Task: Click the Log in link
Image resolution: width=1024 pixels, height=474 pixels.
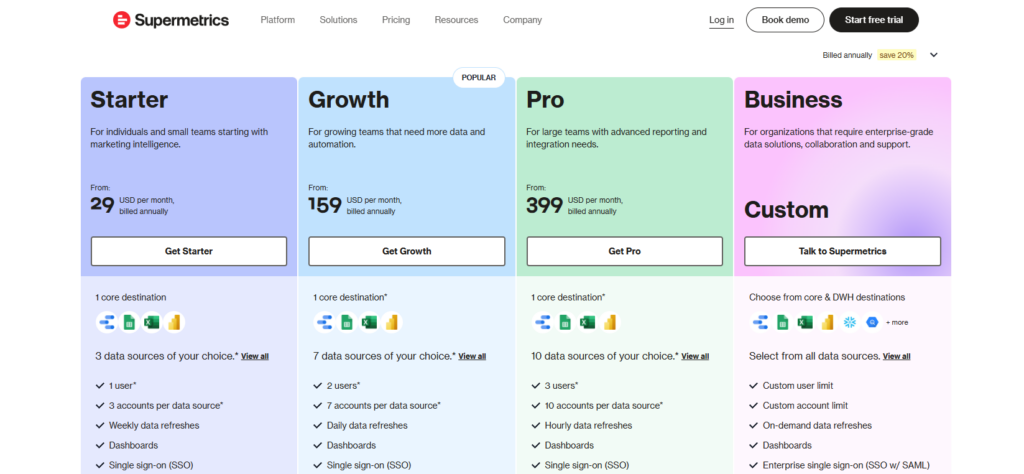Action: (721, 20)
